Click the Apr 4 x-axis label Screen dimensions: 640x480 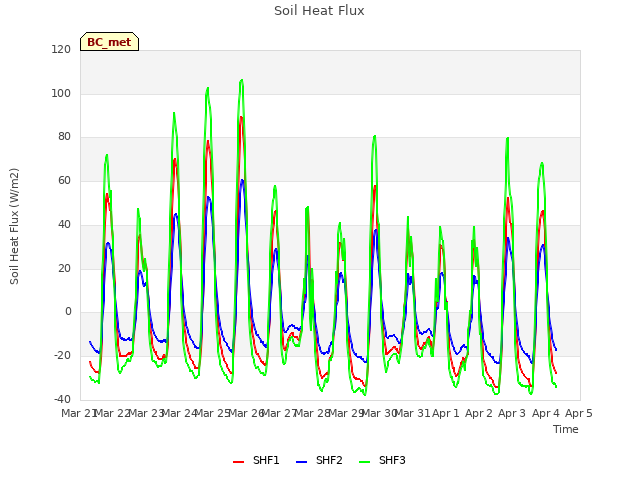tap(546, 413)
